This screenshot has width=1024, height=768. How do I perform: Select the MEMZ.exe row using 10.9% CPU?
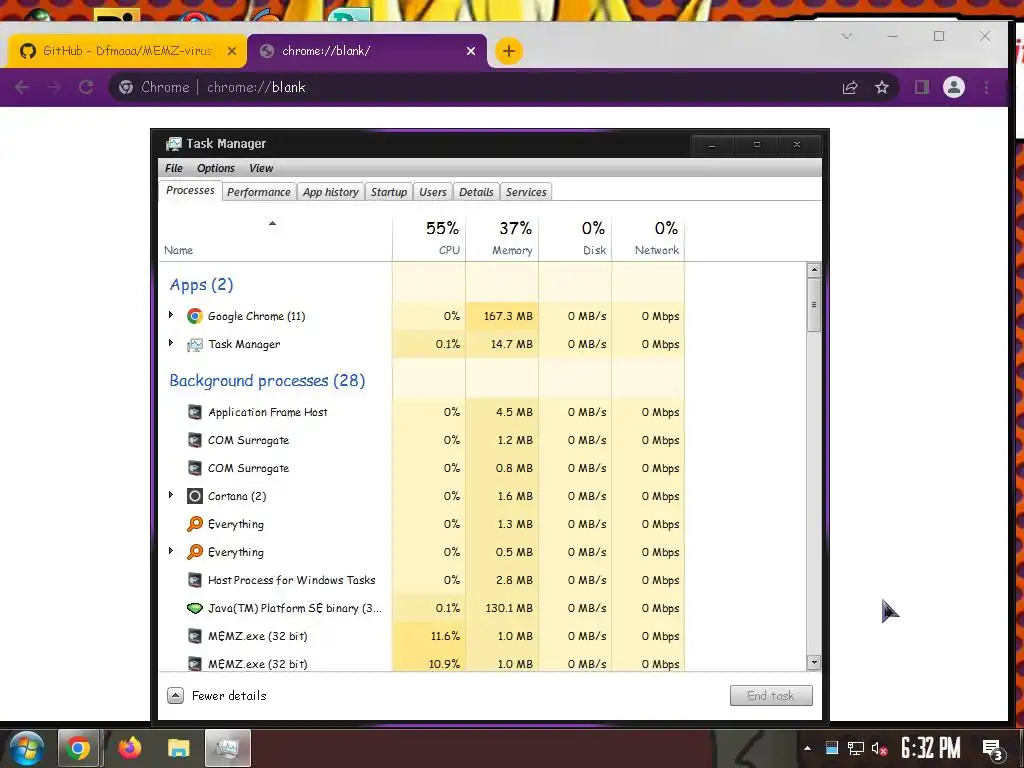(x=421, y=663)
